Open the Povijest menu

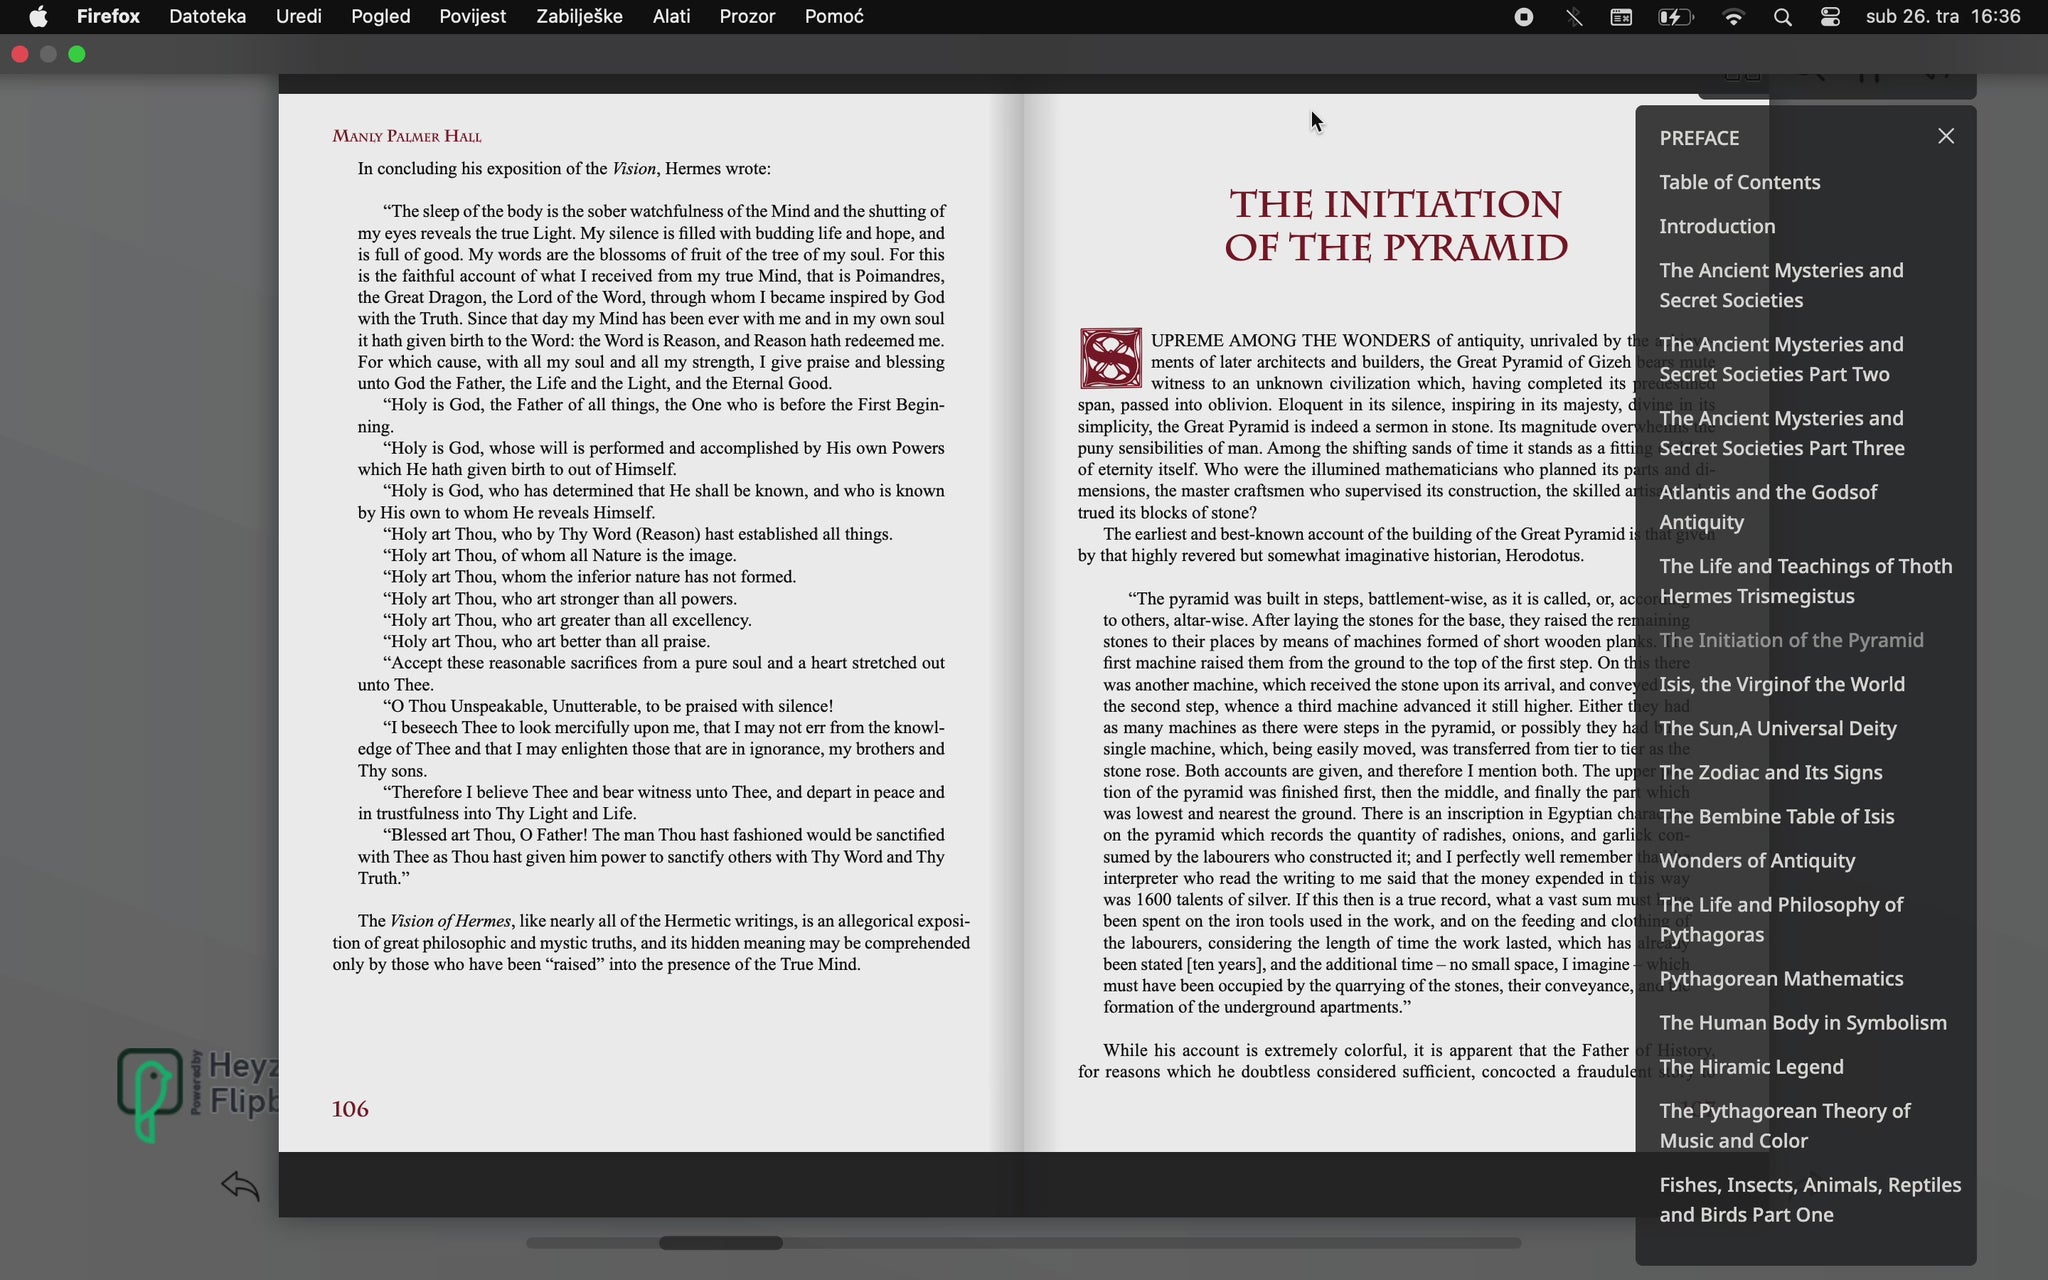coord(472,17)
